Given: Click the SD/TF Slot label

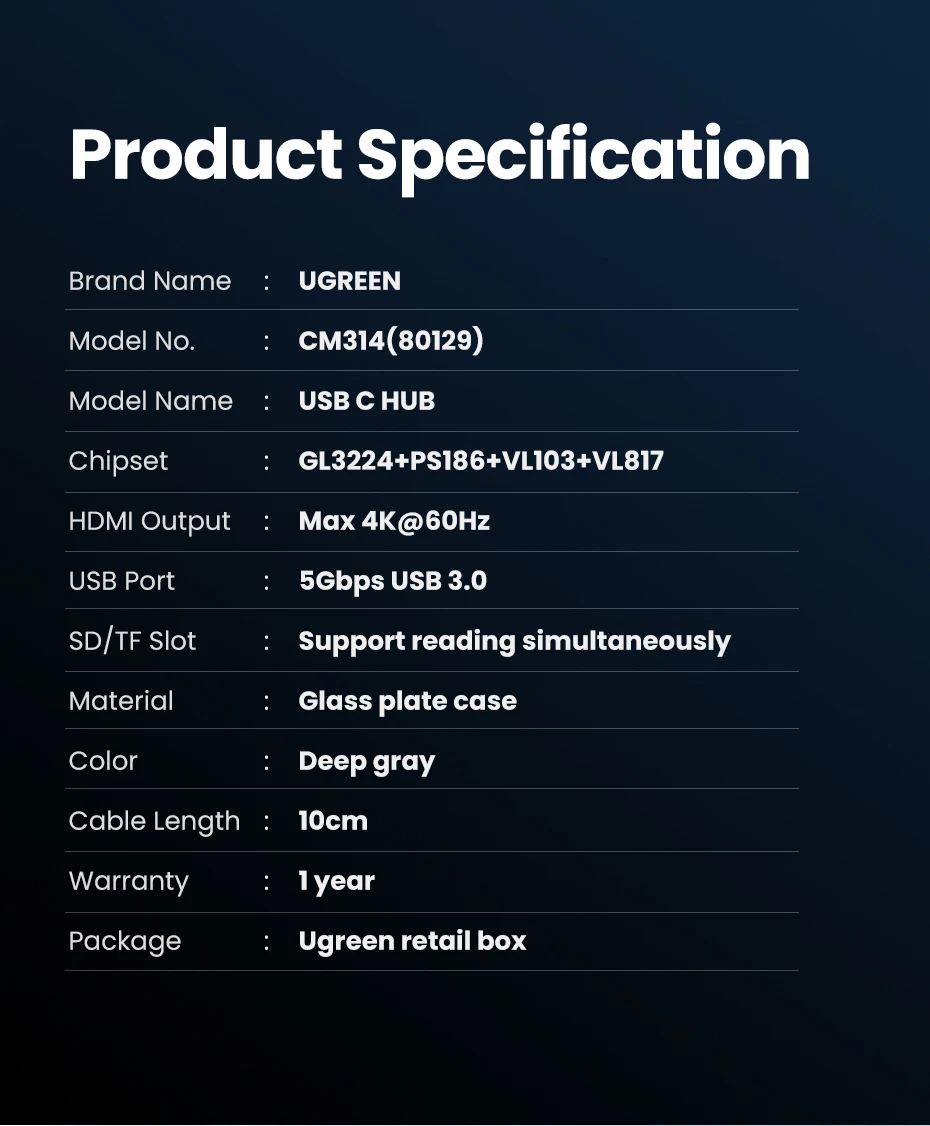Looking at the screenshot, I should (x=133, y=641).
